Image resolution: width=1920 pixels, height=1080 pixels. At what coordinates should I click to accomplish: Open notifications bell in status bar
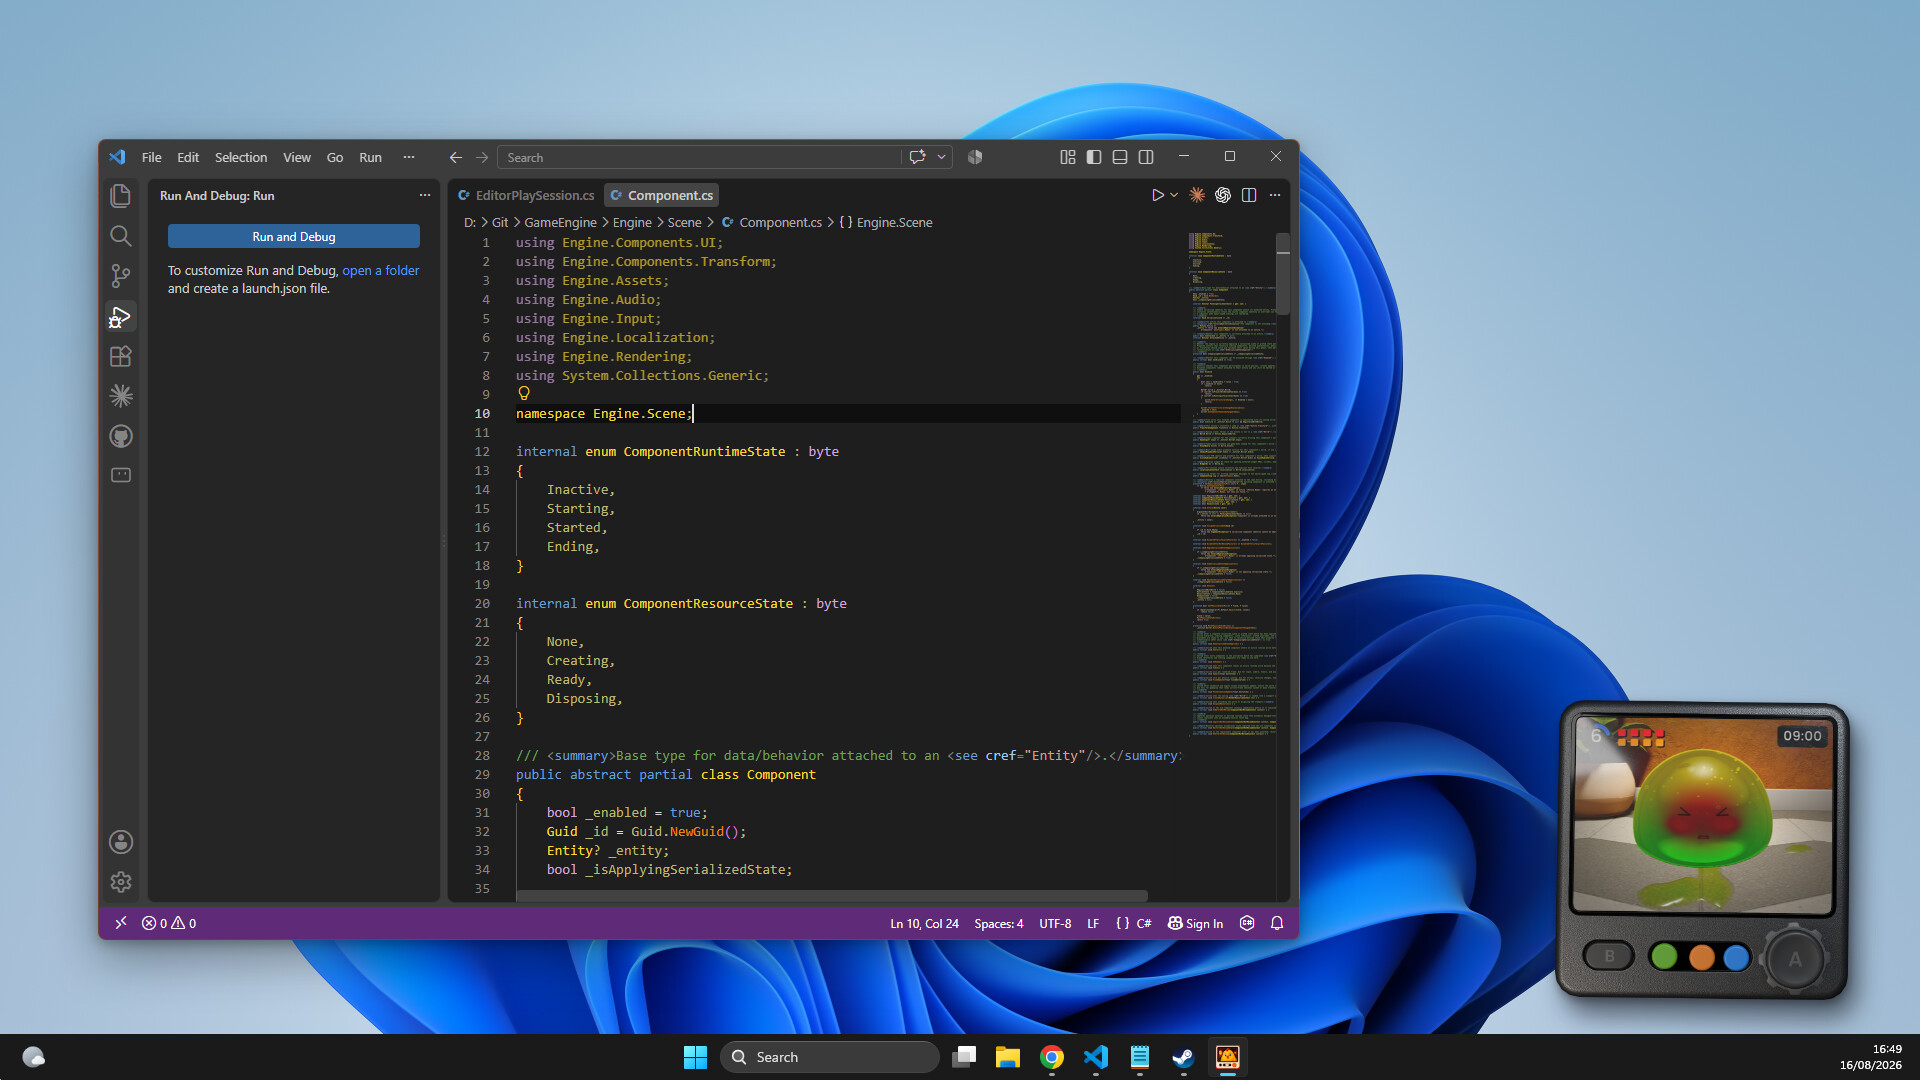1277,923
